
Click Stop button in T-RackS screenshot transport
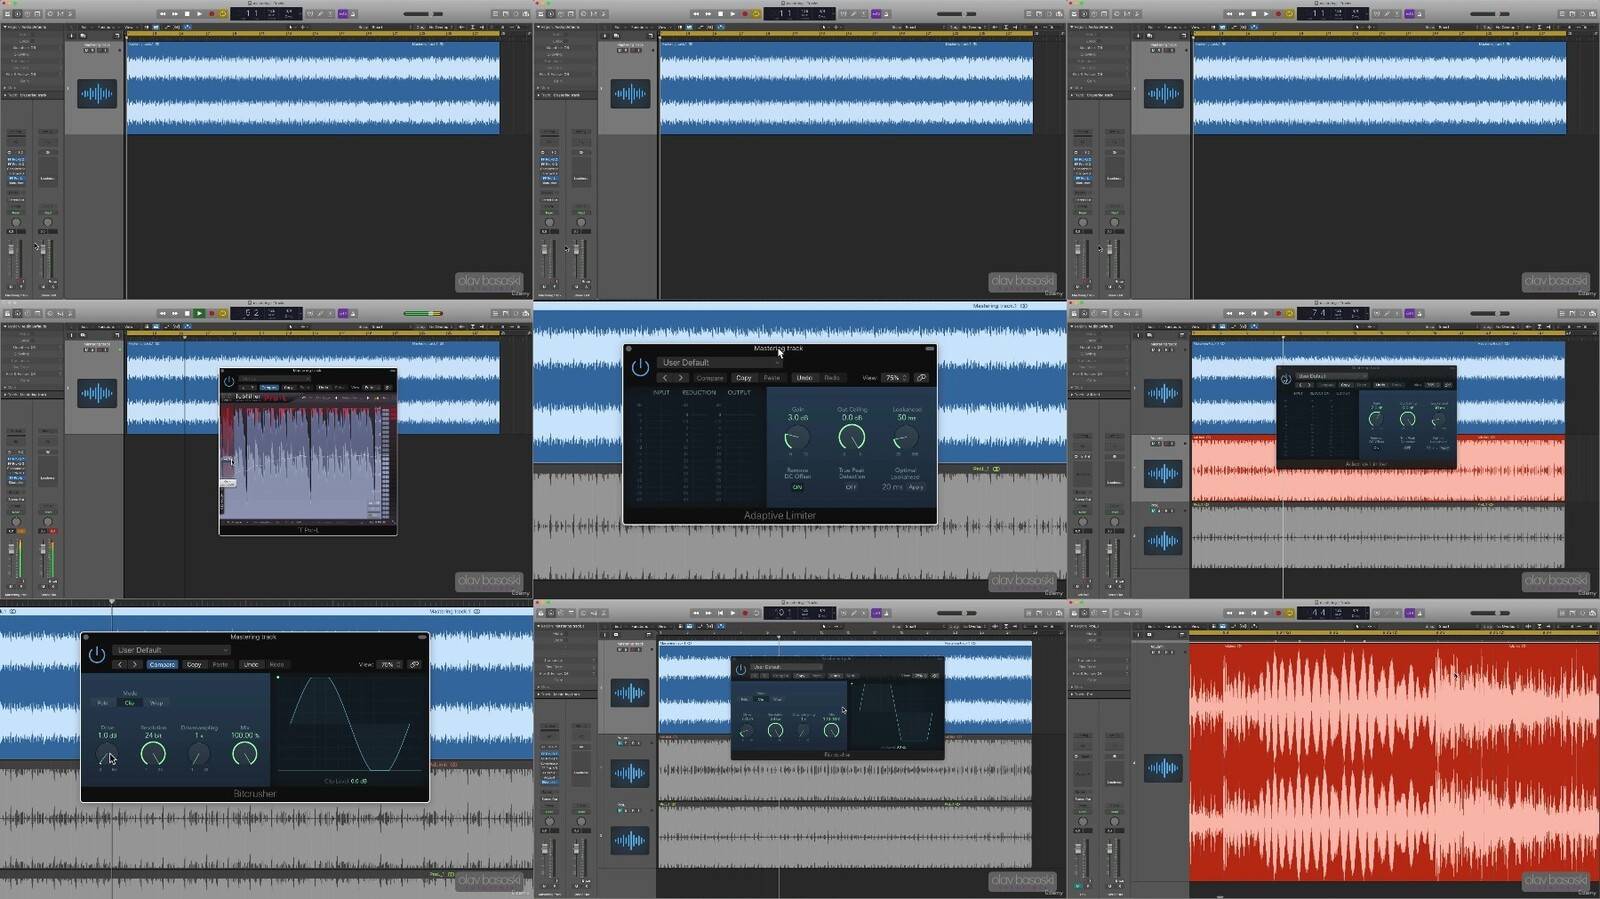tap(187, 313)
